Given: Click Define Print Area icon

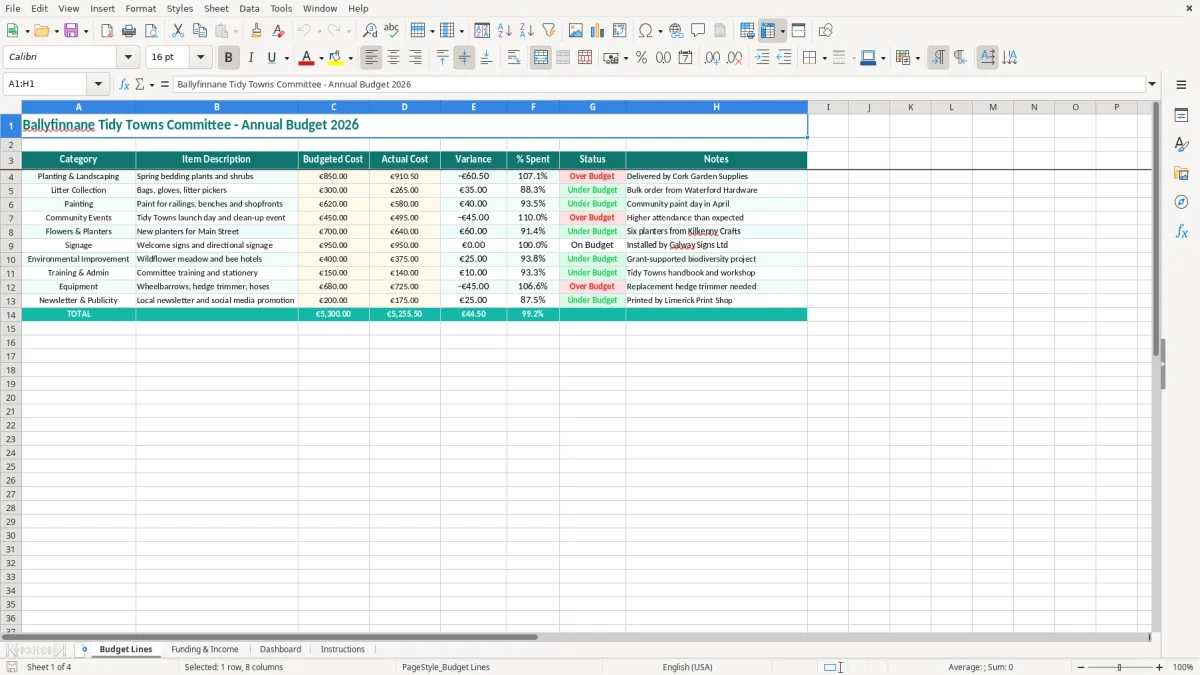Looking at the screenshot, I should pos(747,31).
